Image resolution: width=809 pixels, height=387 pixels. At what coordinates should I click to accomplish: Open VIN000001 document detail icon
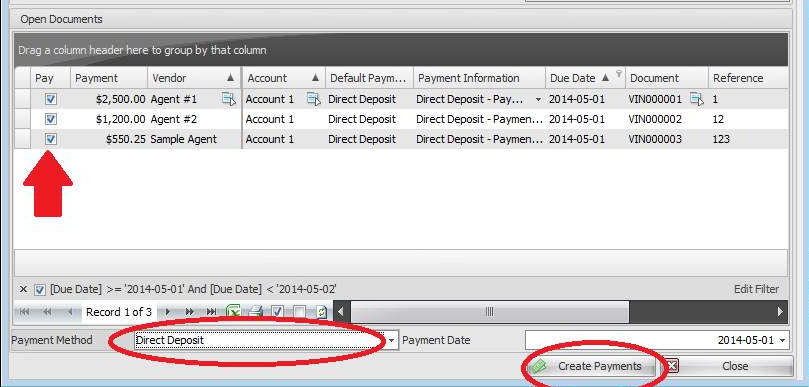pos(697,99)
